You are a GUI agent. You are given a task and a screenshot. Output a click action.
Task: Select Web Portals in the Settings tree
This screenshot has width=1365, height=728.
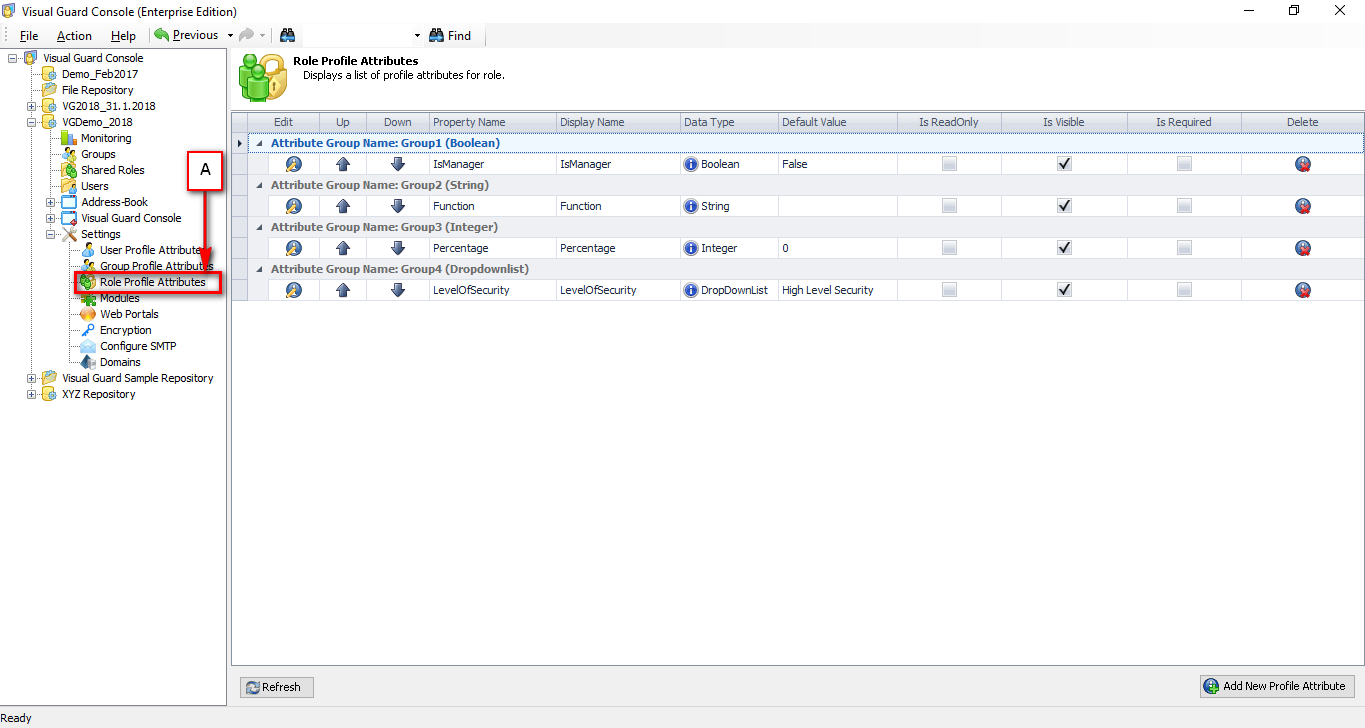point(129,314)
